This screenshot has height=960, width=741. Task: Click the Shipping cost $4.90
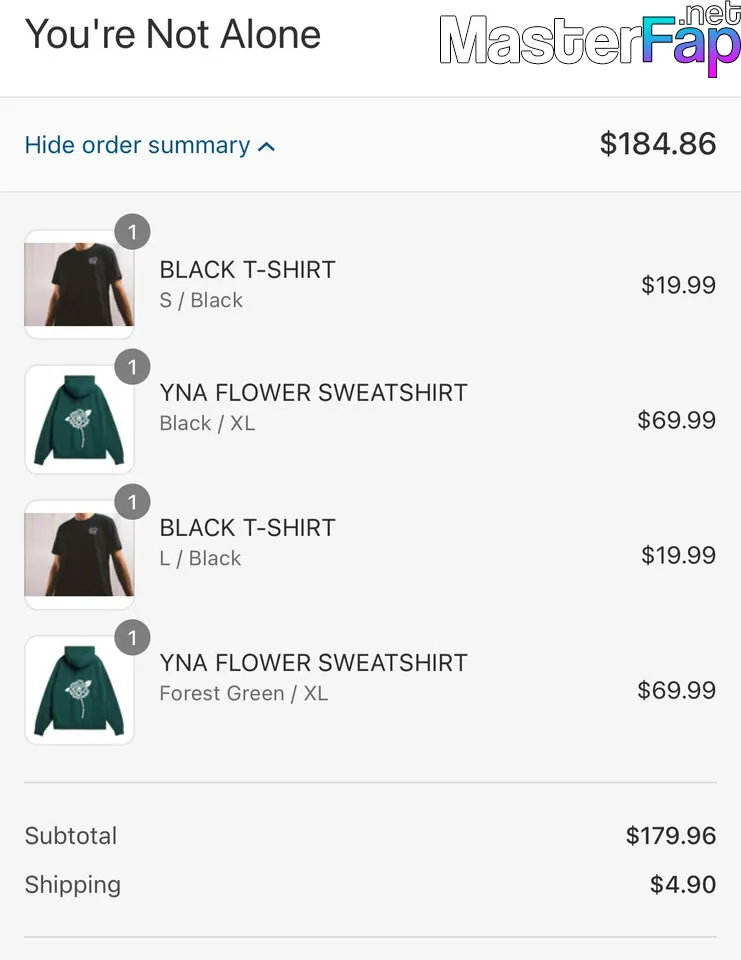pos(682,885)
